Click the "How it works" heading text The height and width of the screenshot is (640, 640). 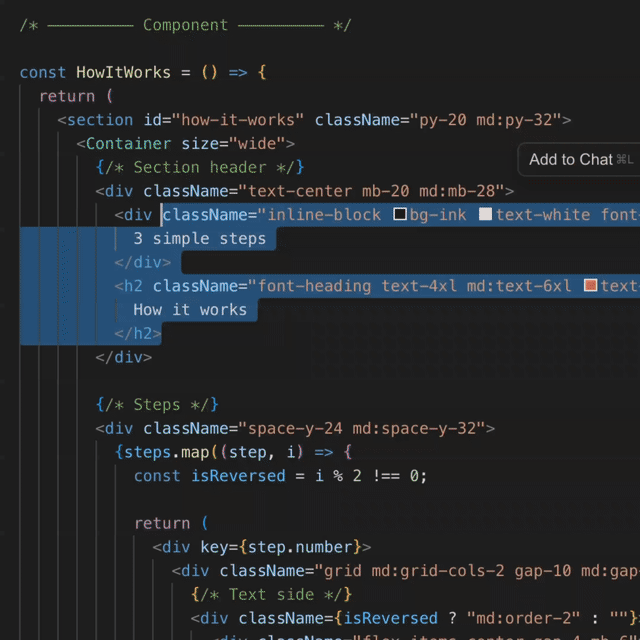(190, 310)
